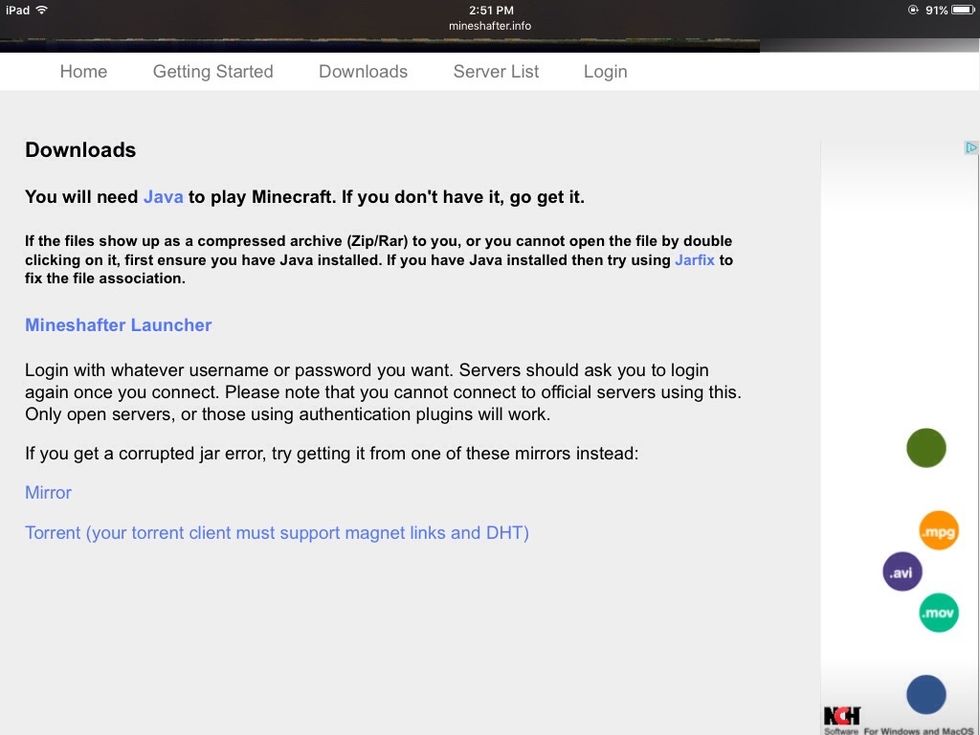Tap the rotation lock status icon
The image size is (980, 735).
(913, 10)
